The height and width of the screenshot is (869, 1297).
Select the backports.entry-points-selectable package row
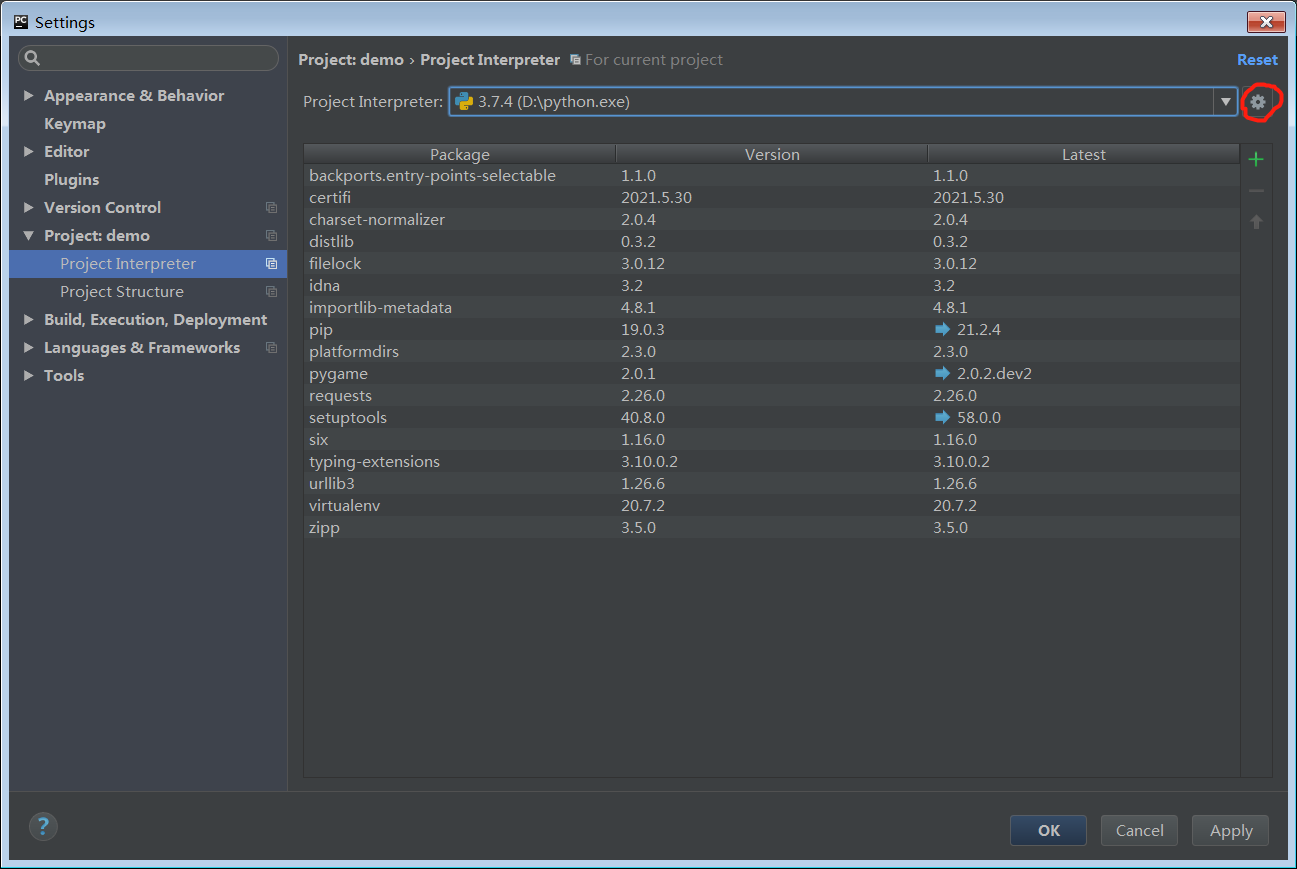pos(772,176)
